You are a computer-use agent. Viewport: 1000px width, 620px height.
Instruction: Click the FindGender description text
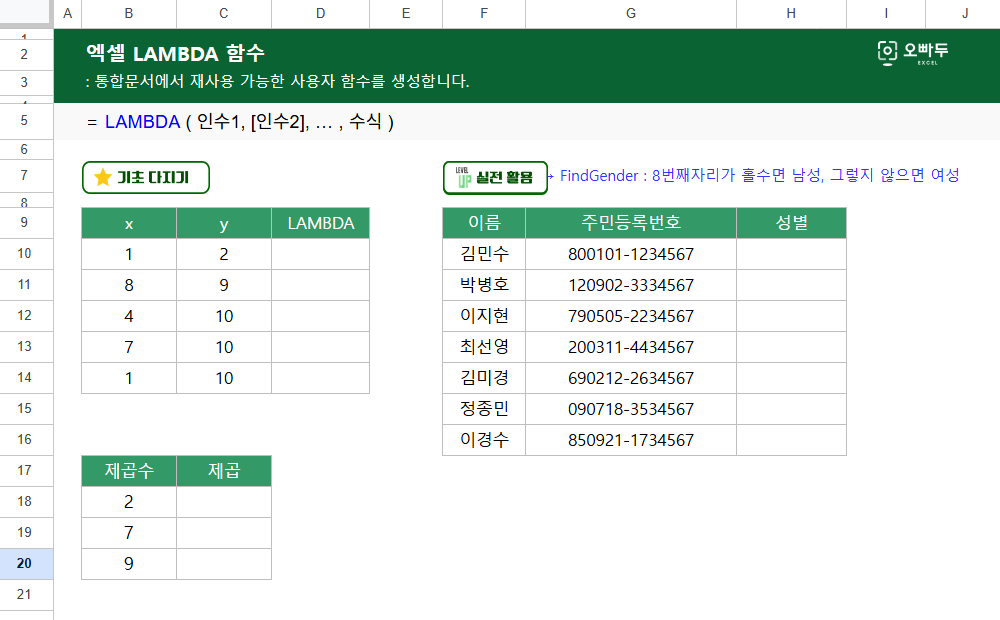click(x=760, y=175)
